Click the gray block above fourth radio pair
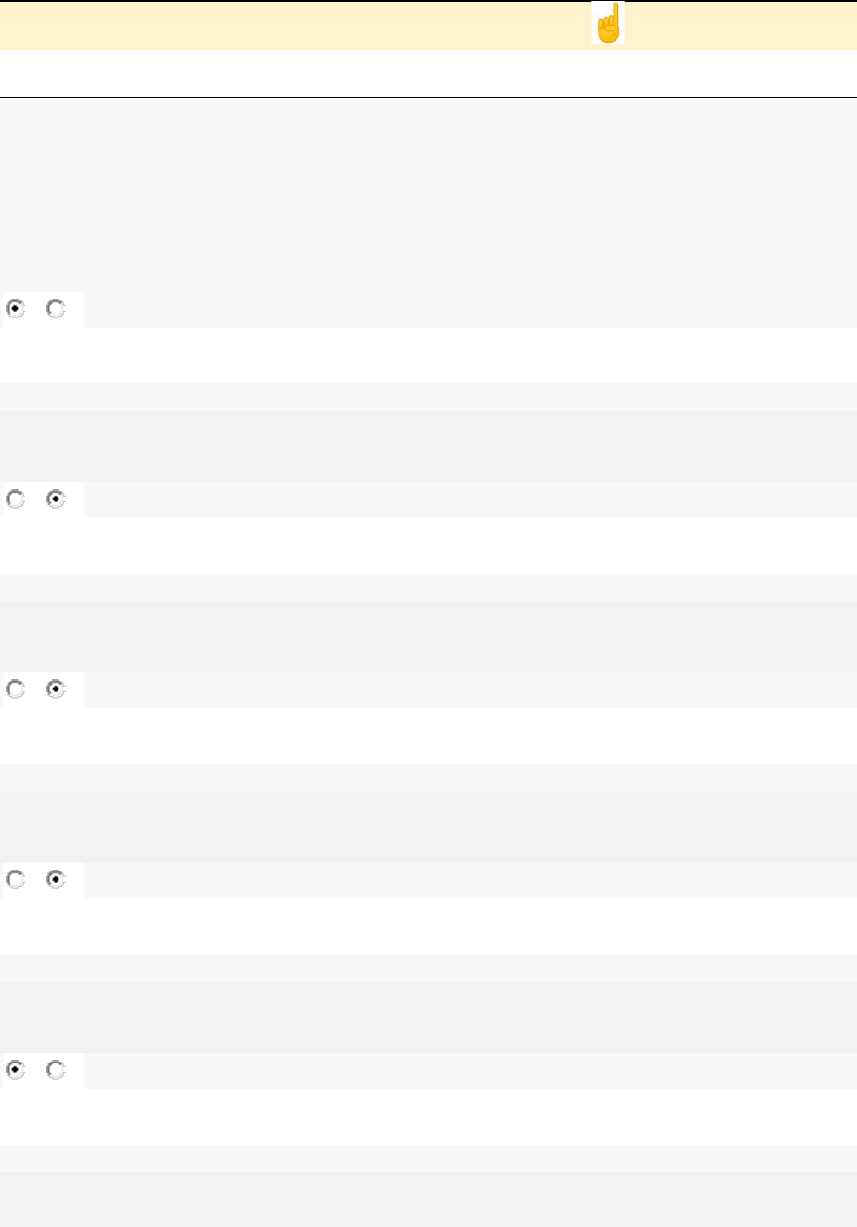The height and width of the screenshot is (1227, 857). pos(428,827)
